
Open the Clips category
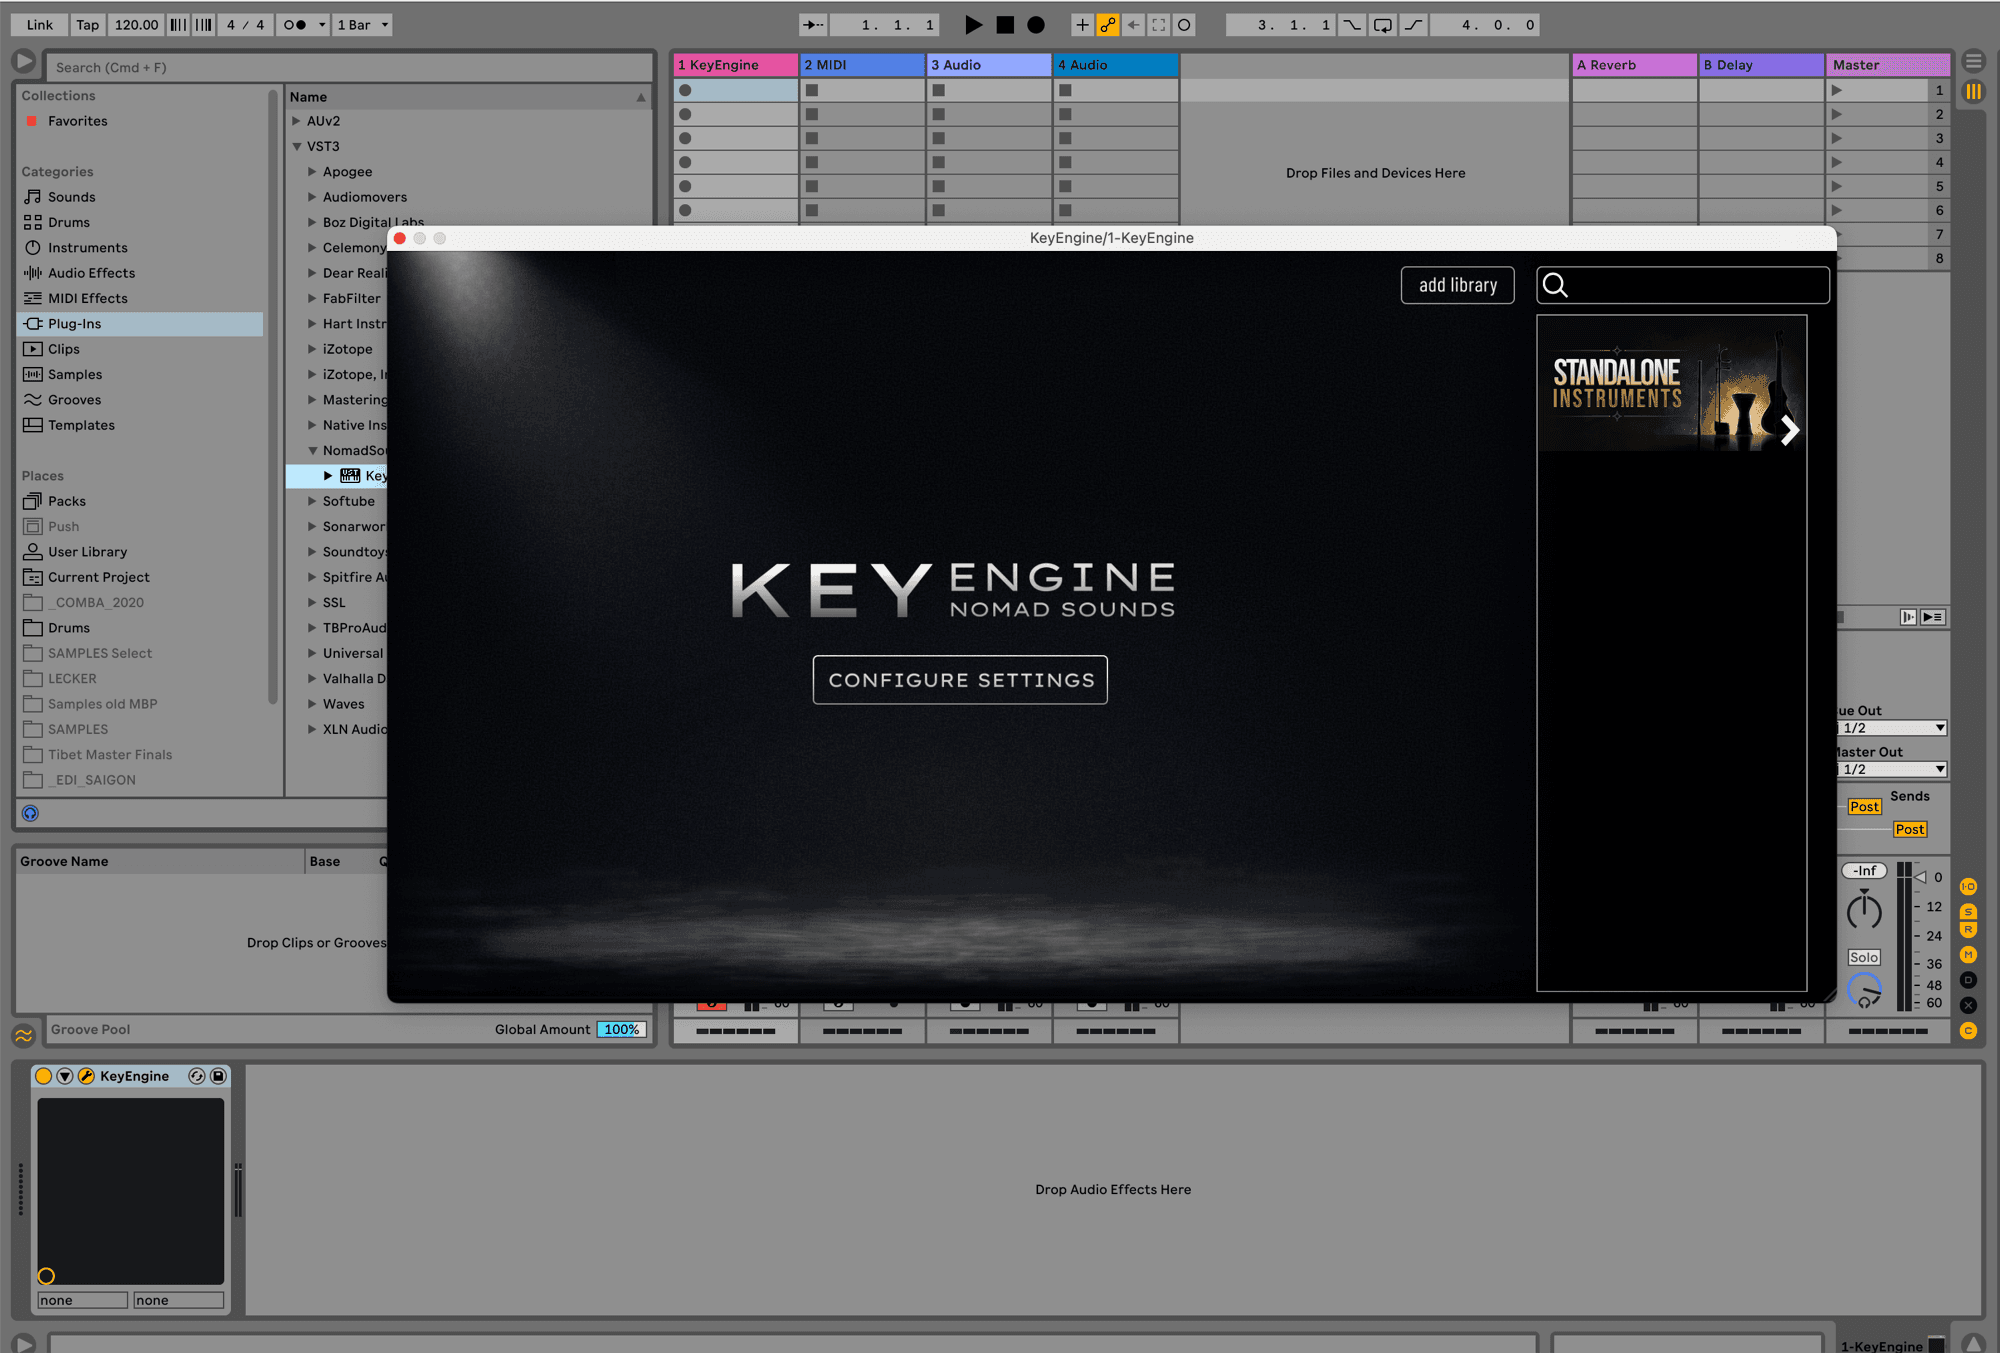point(64,349)
